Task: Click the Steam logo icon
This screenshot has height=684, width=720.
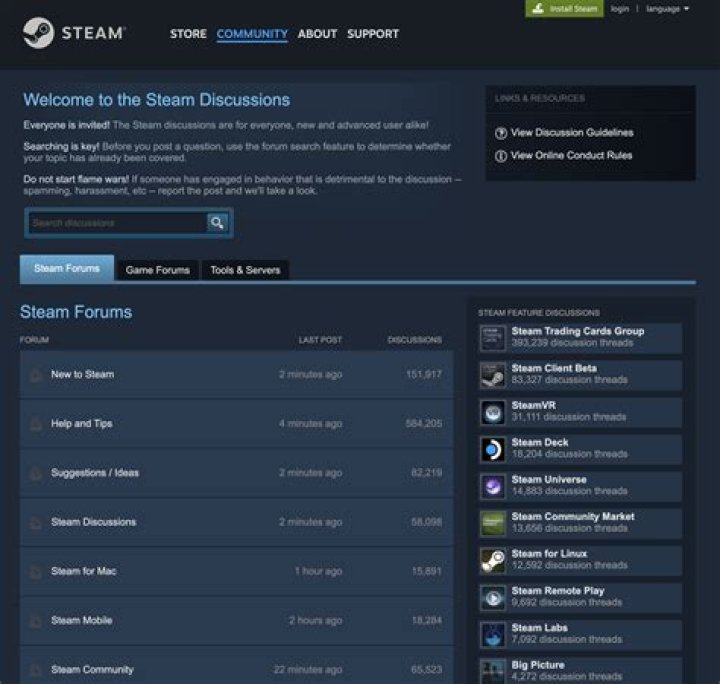Action: click(x=38, y=33)
